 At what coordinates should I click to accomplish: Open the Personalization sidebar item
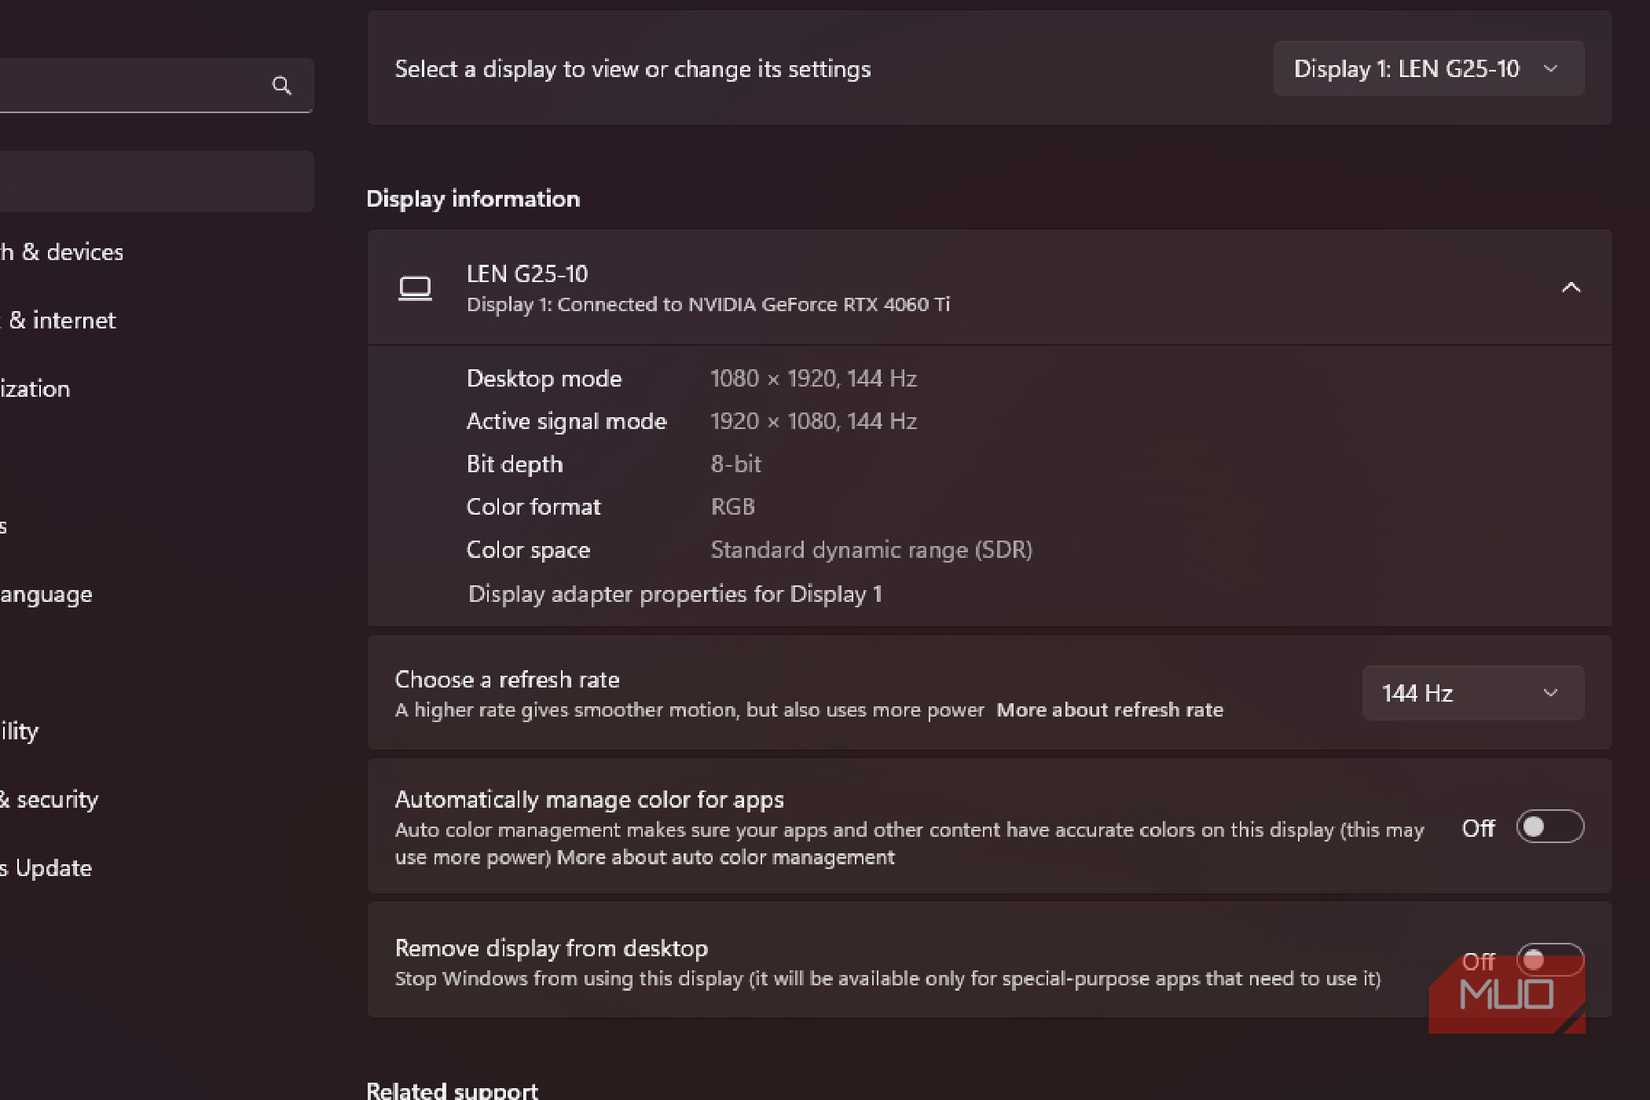[35, 389]
